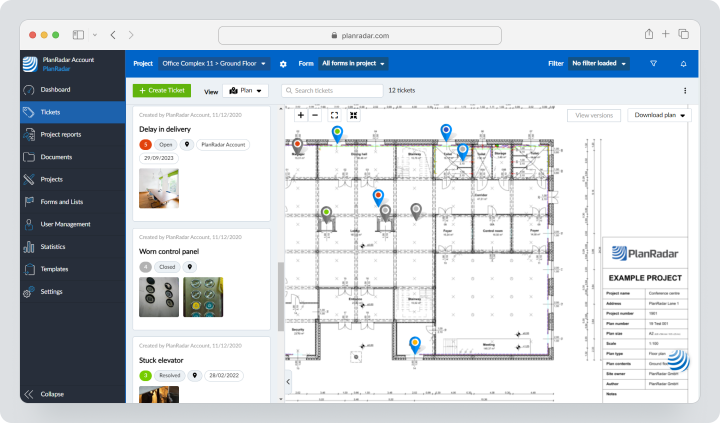Image resolution: width=720 pixels, height=423 pixels.
Task: Zoom in on plan with plus icon
Action: [301, 115]
